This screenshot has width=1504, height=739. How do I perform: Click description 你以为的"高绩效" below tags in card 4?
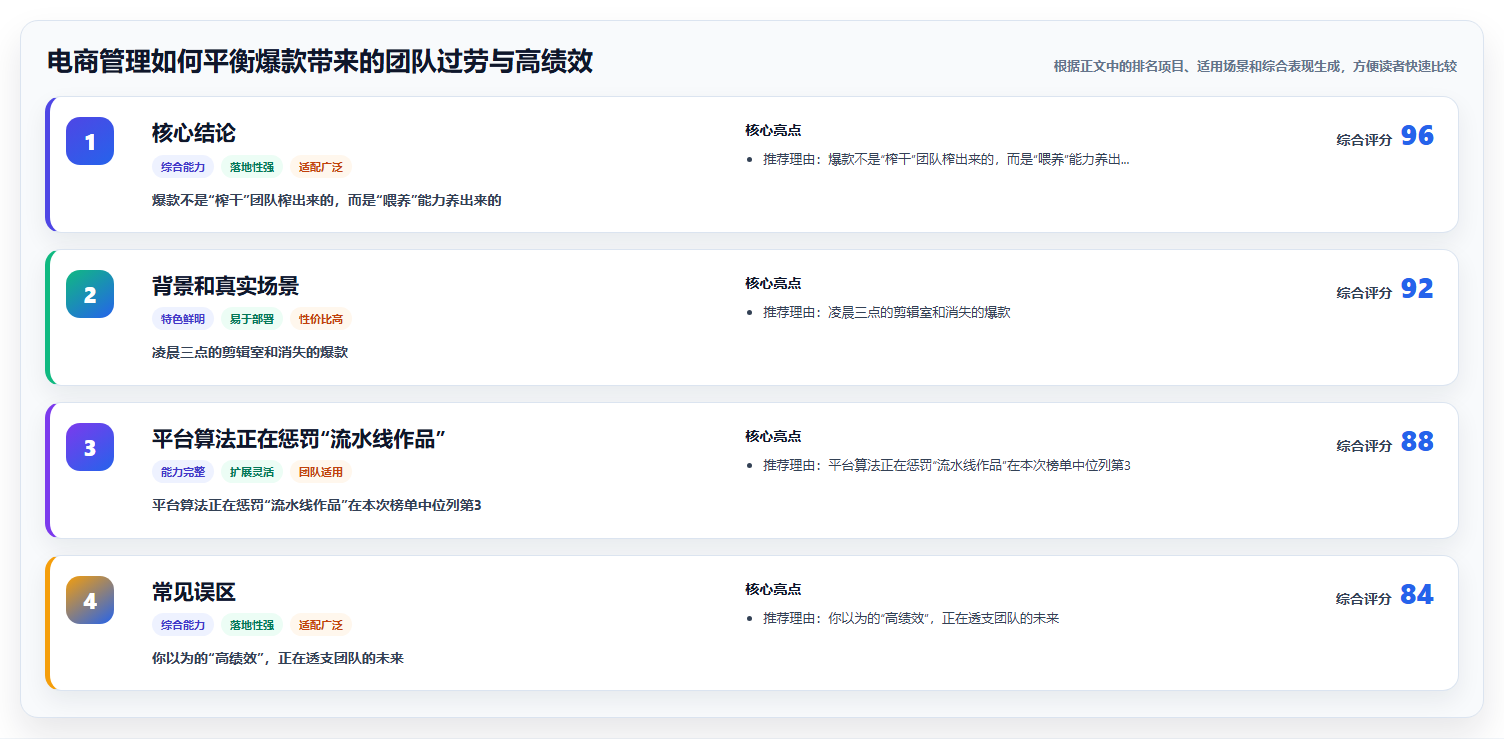click(278, 659)
